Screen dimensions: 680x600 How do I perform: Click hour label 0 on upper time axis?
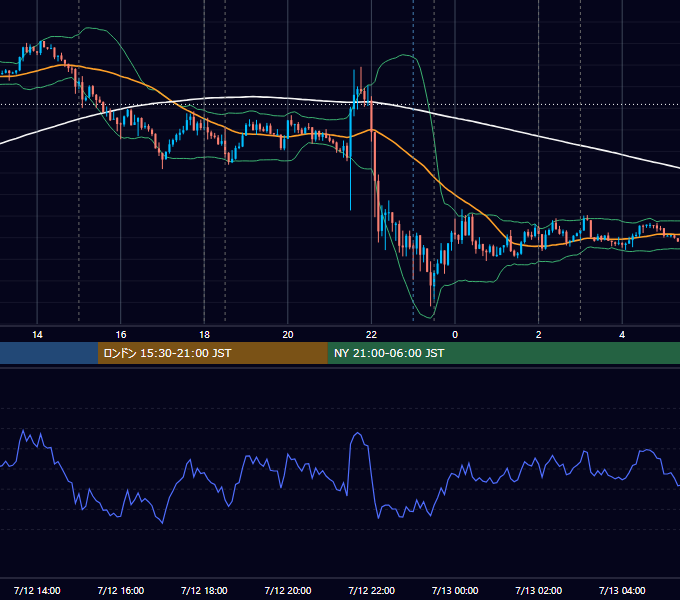pyautogui.click(x=455, y=335)
